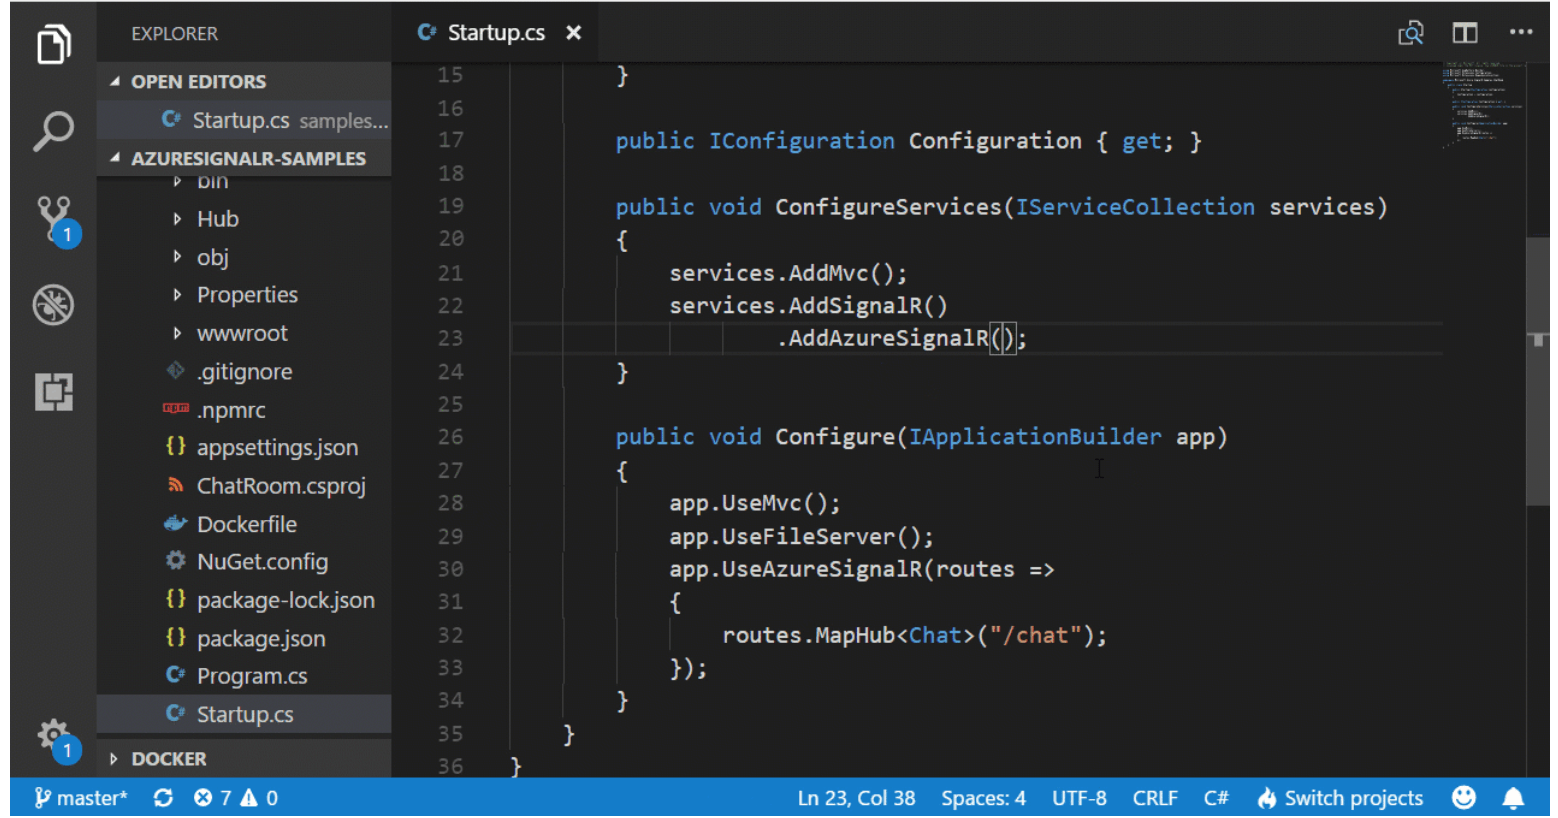Click synchronize changes icon in status bar
Viewport: 1558px width, 818px height.
[x=163, y=798]
